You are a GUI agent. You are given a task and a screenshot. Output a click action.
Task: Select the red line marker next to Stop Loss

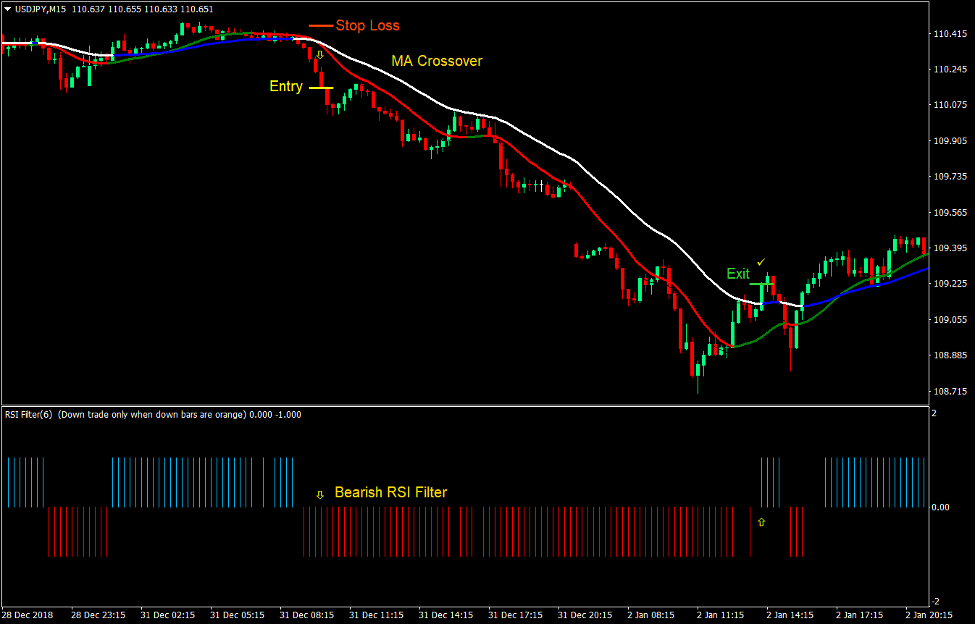(x=322, y=25)
